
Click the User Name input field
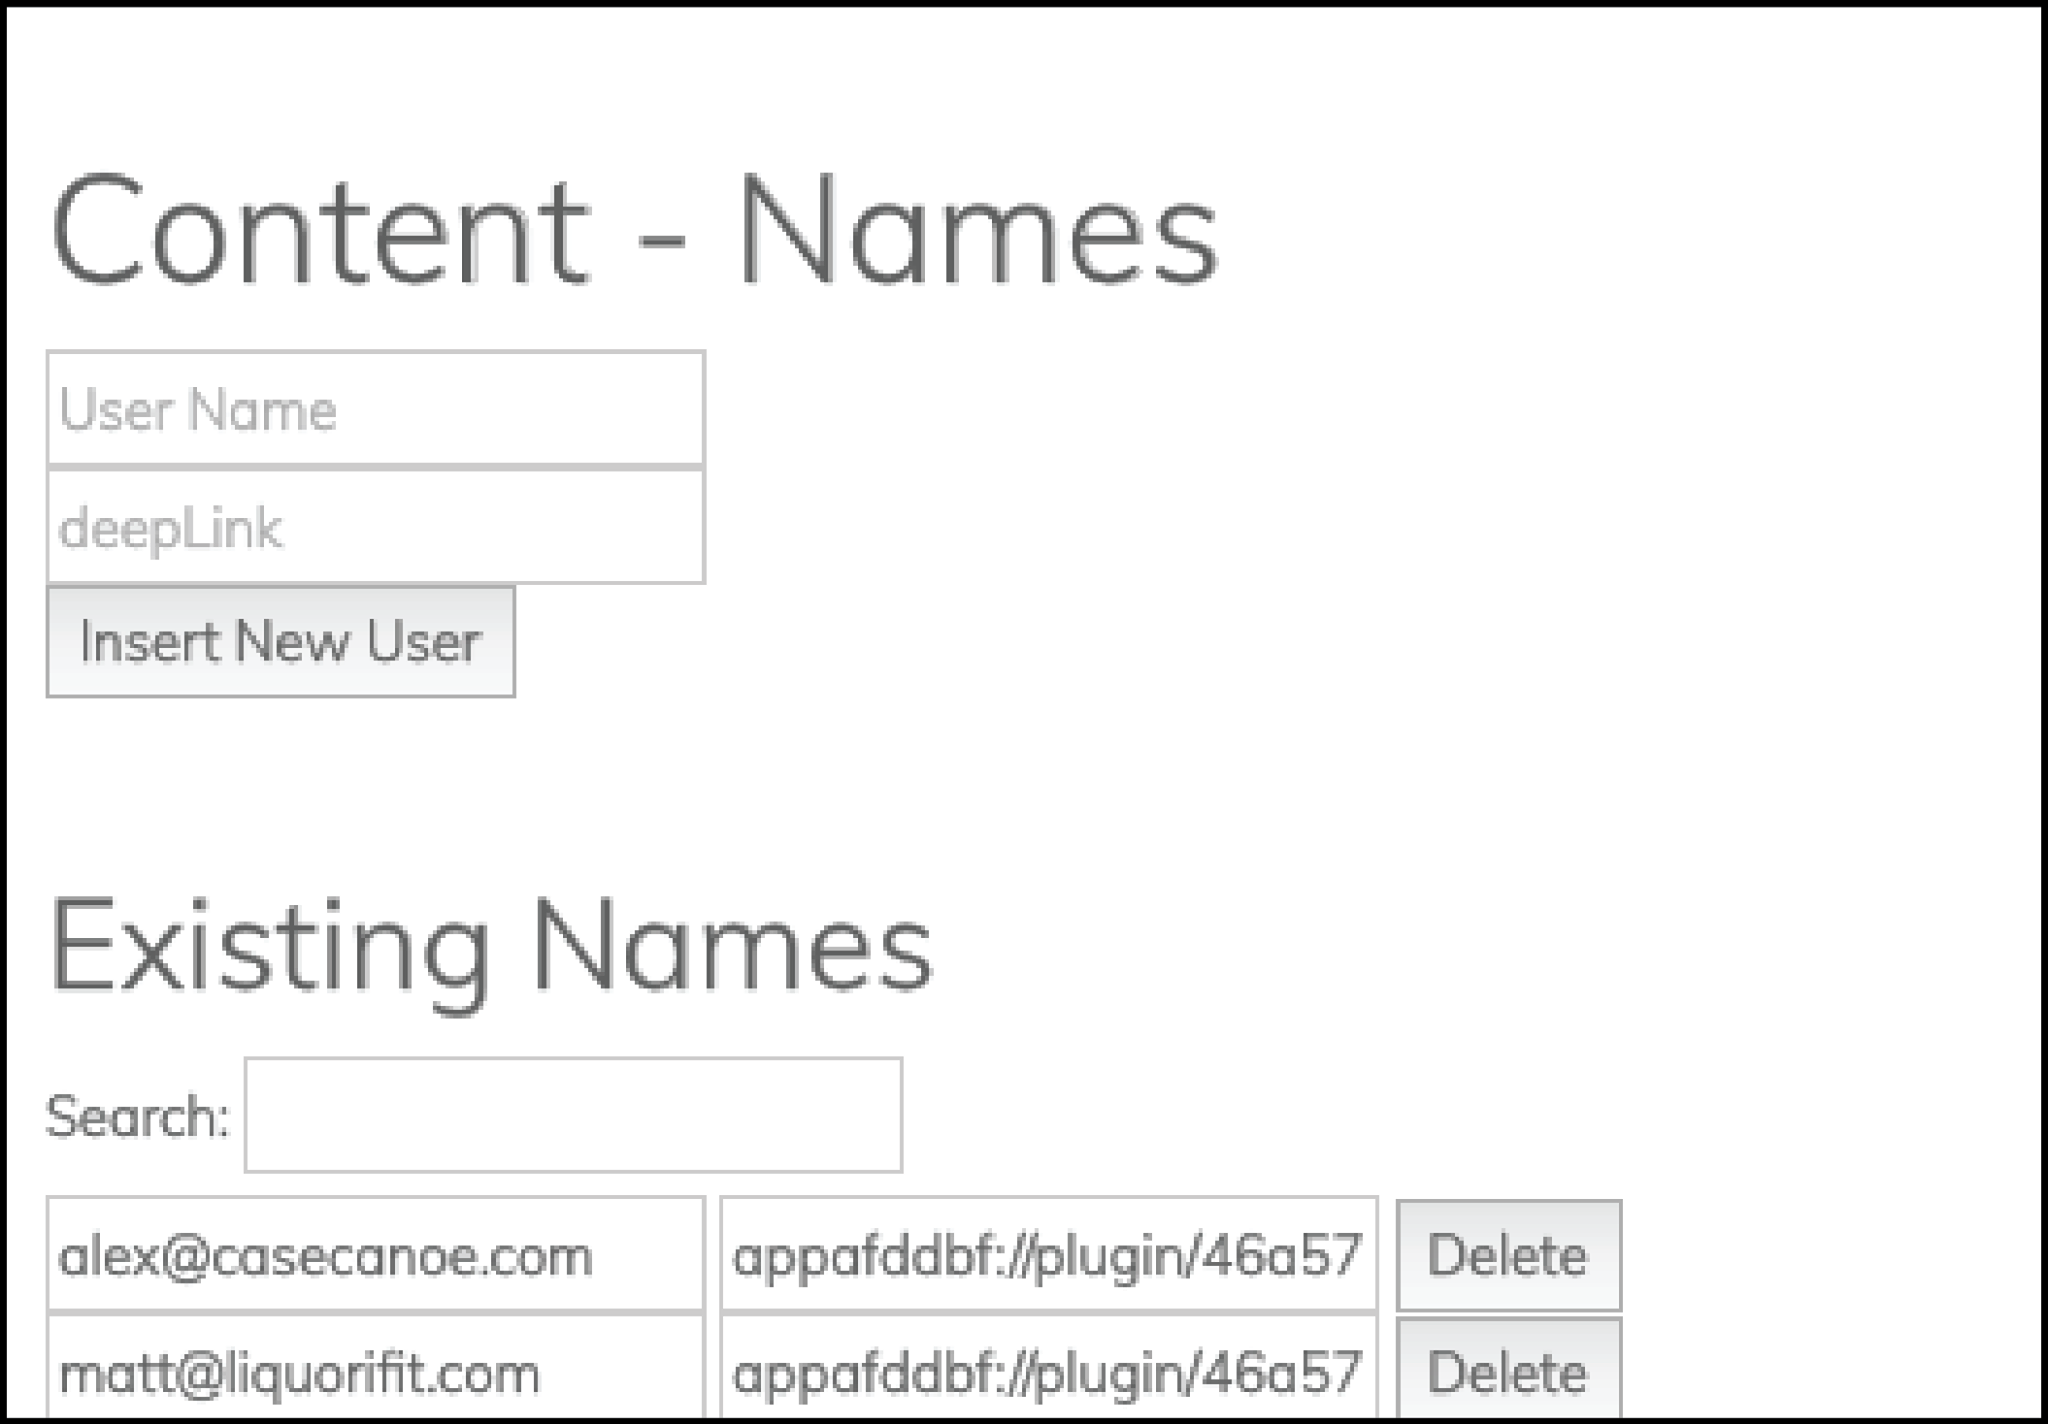pos(375,409)
